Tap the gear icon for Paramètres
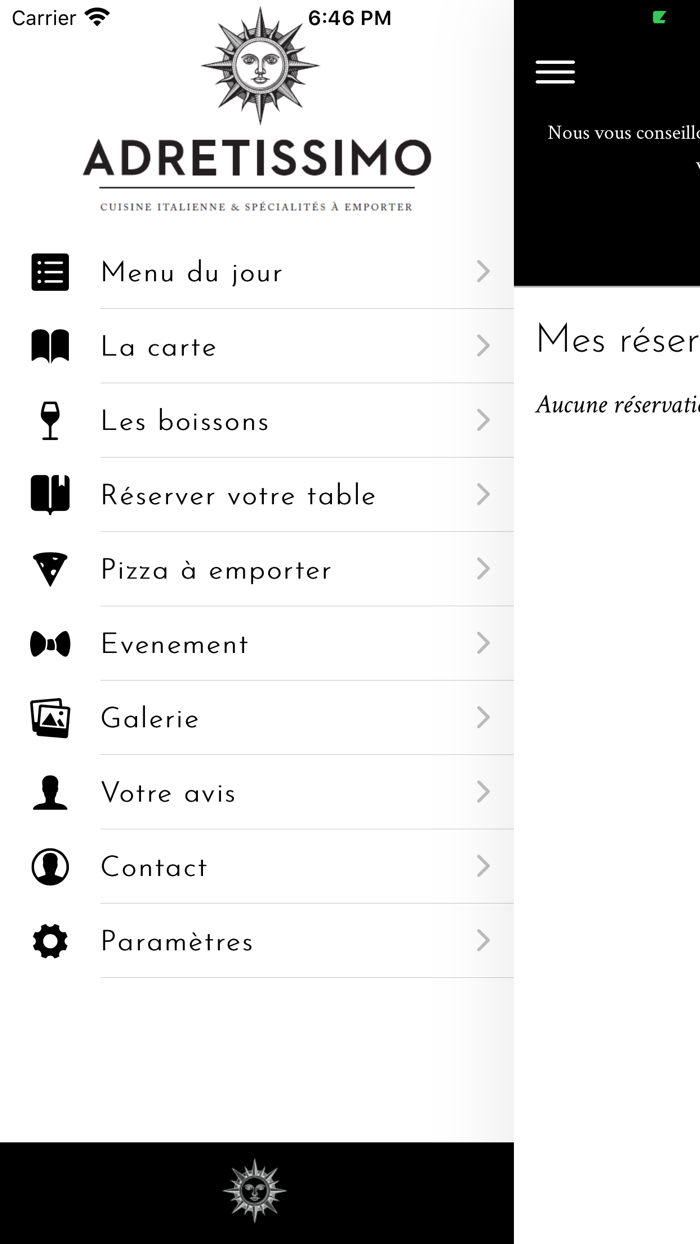The image size is (700, 1244). 50,941
